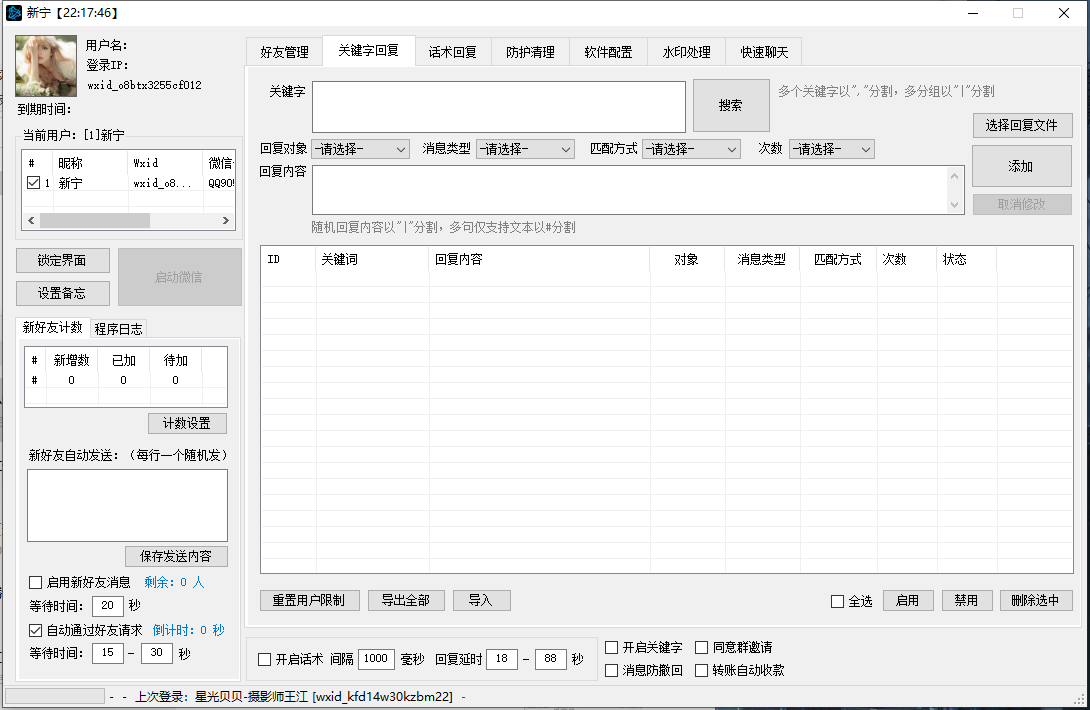Enable 开启关键字 checkbox
Screen dimensions: 1090x710
coord(612,647)
